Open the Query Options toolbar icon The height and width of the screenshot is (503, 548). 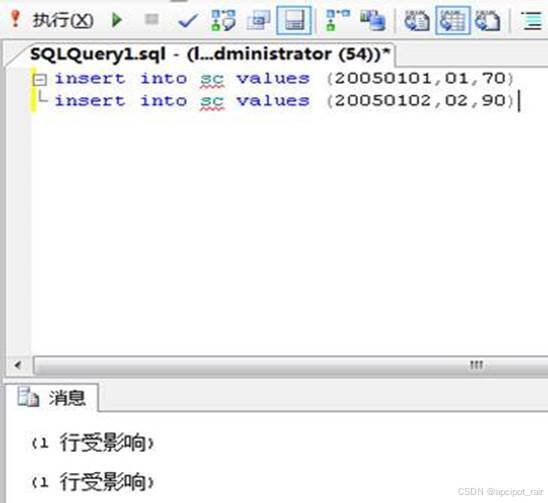pyautogui.click(x=259, y=20)
